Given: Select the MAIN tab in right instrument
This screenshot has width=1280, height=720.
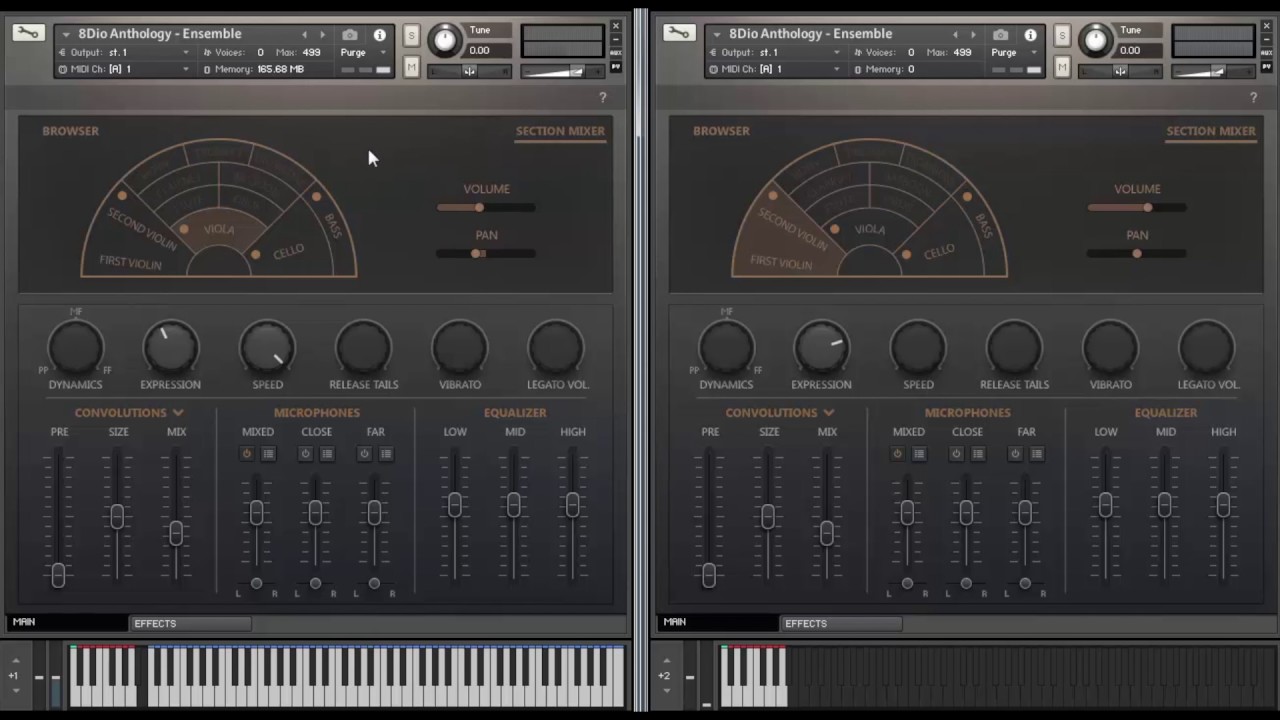Looking at the screenshot, I should click(x=675, y=622).
